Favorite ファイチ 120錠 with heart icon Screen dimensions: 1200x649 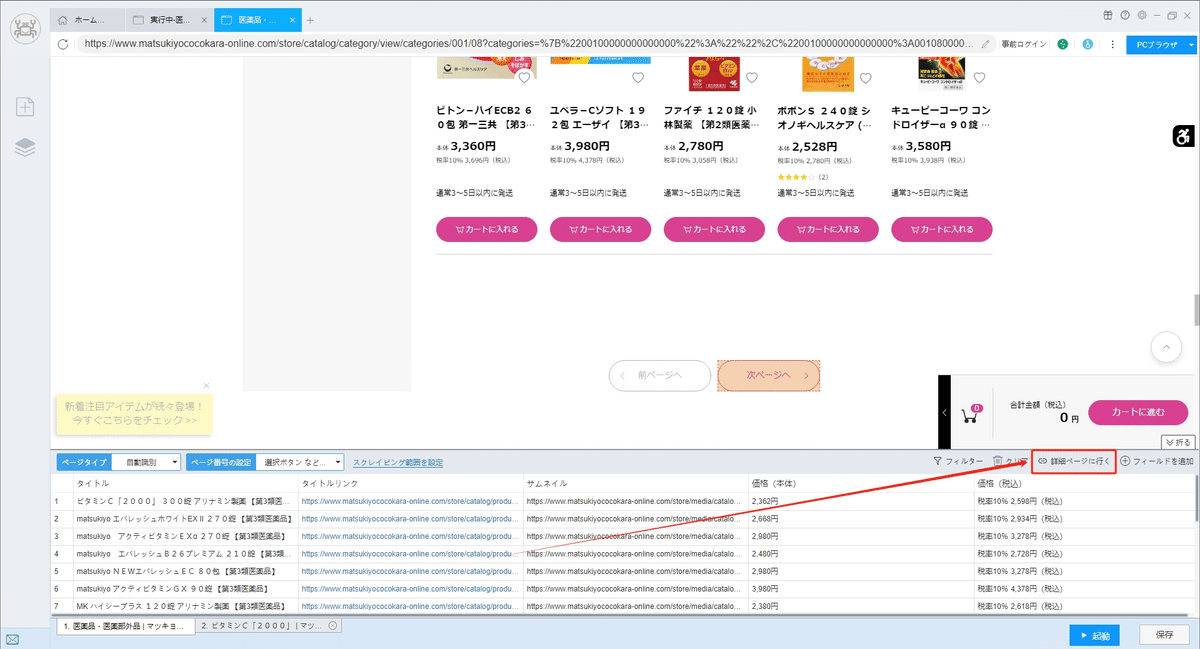[752, 78]
